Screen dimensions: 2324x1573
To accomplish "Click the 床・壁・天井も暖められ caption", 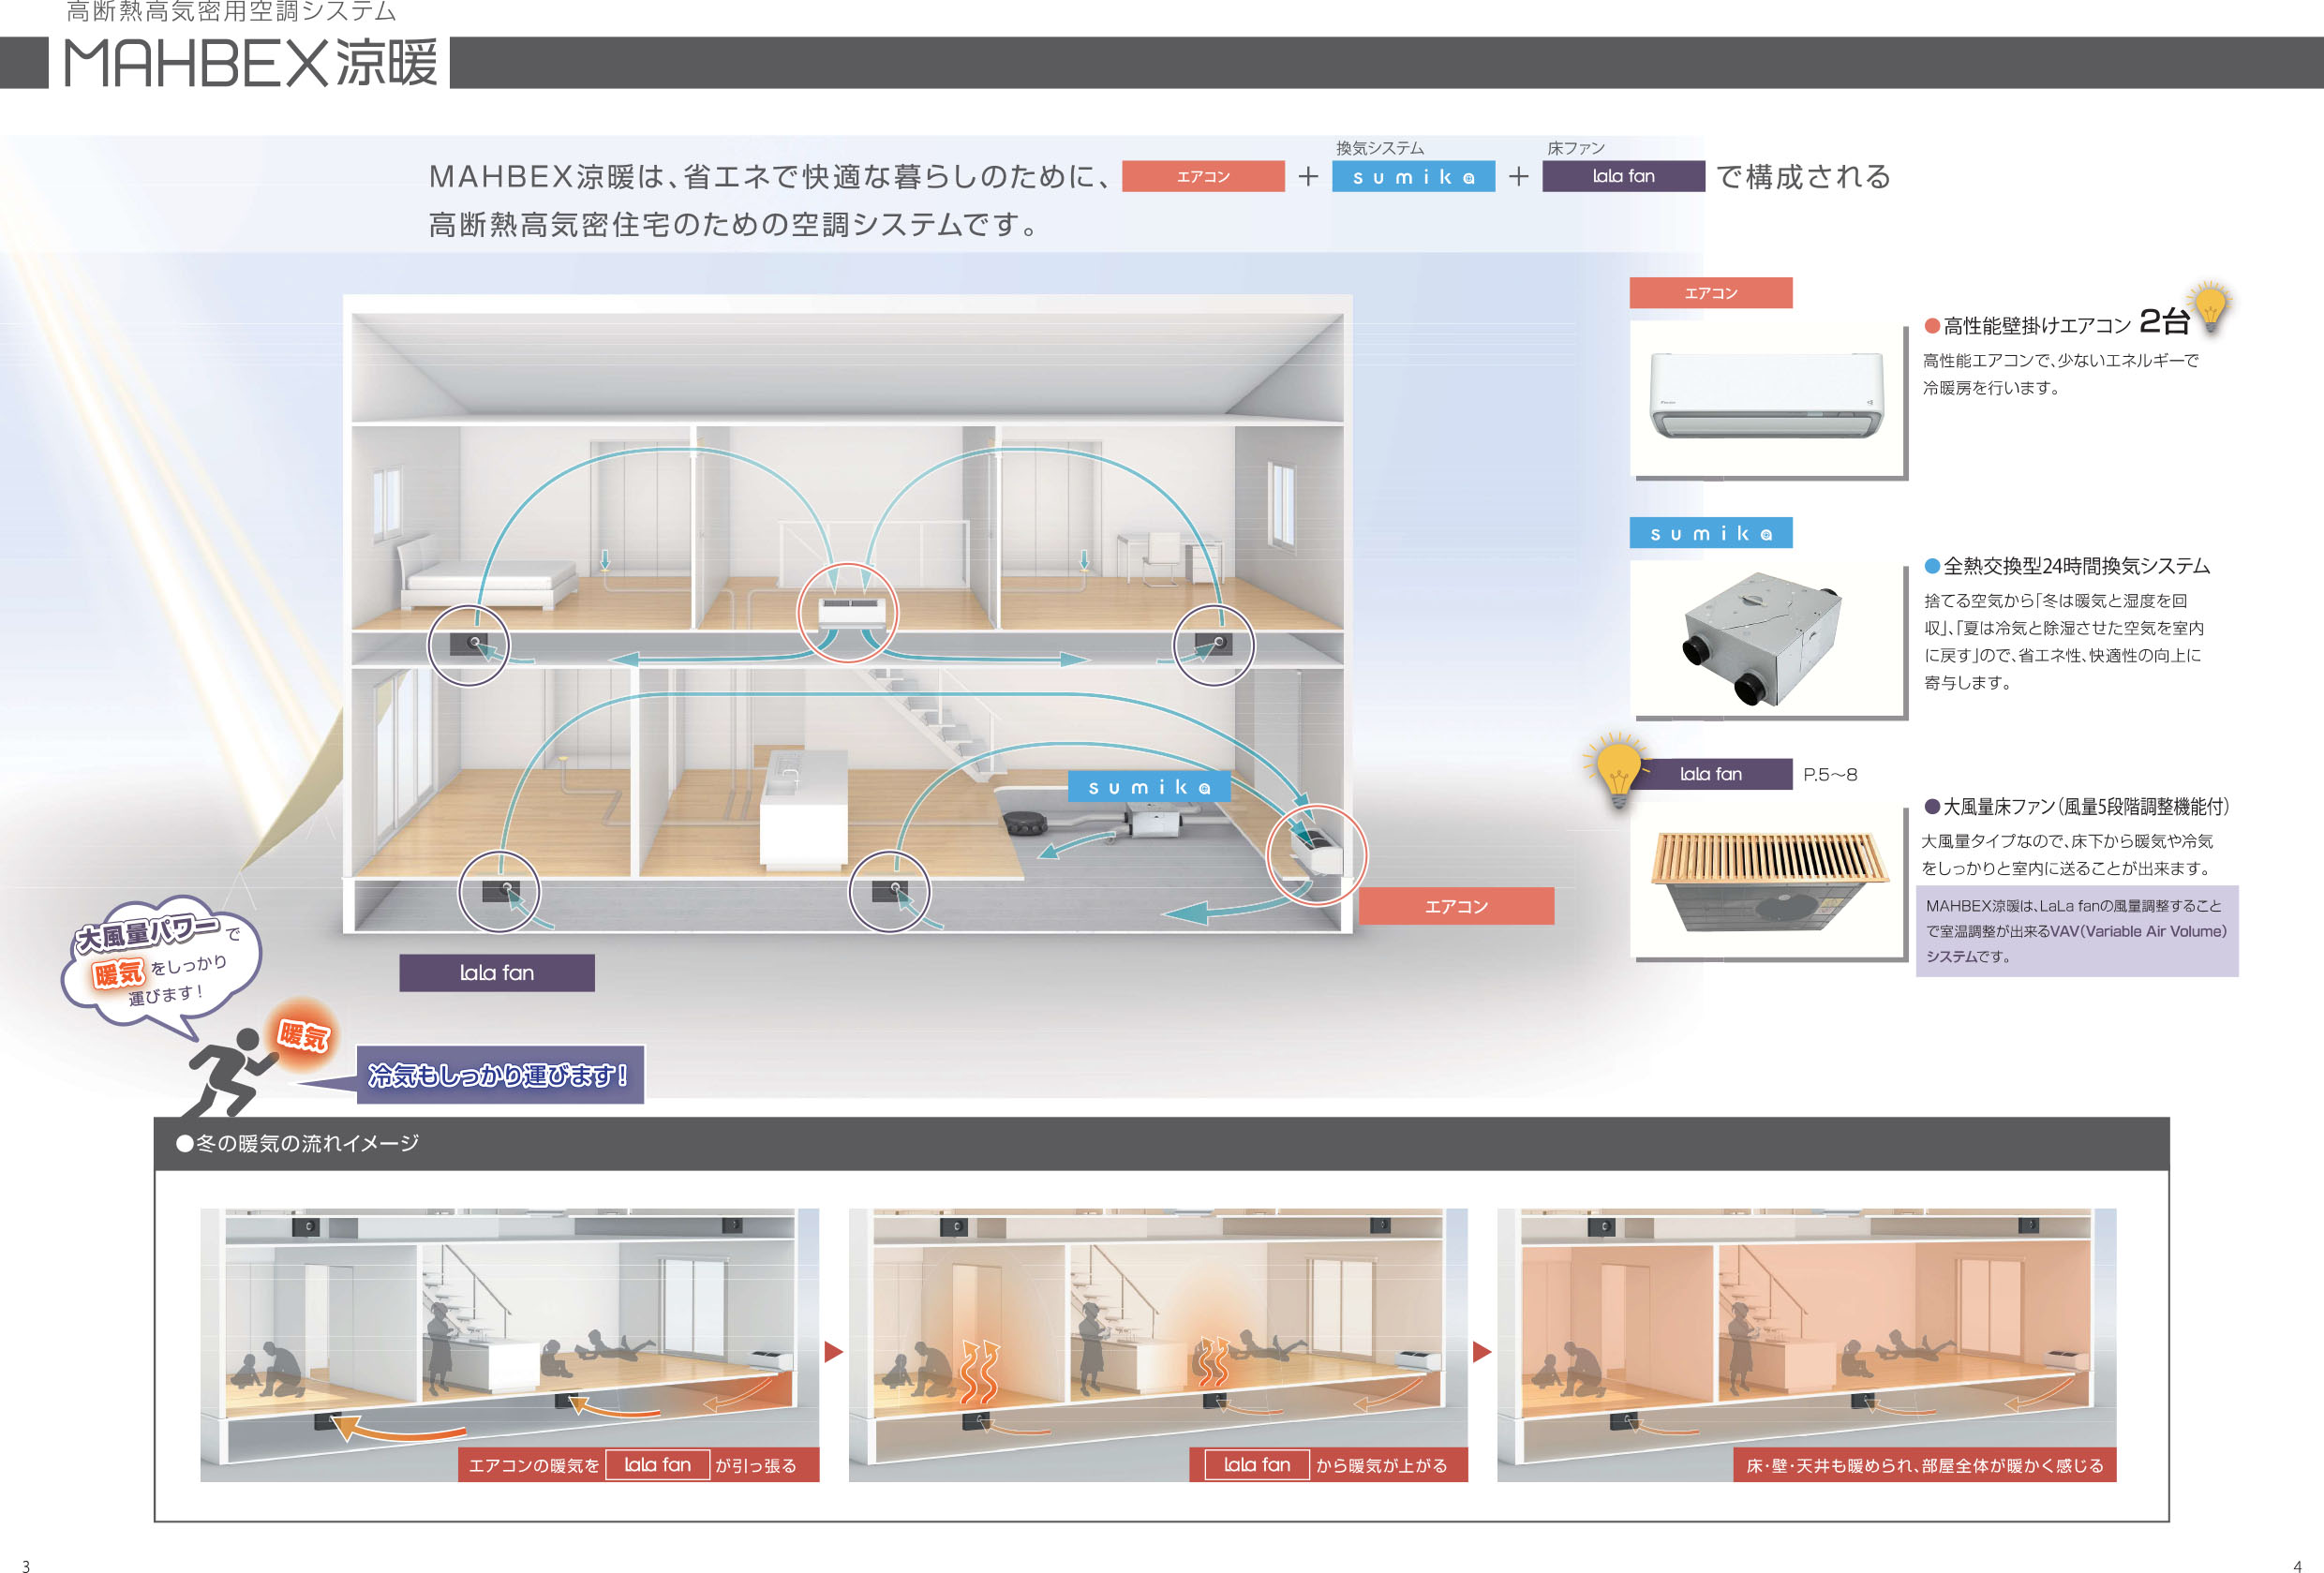I will [x=1924, y=1465].
